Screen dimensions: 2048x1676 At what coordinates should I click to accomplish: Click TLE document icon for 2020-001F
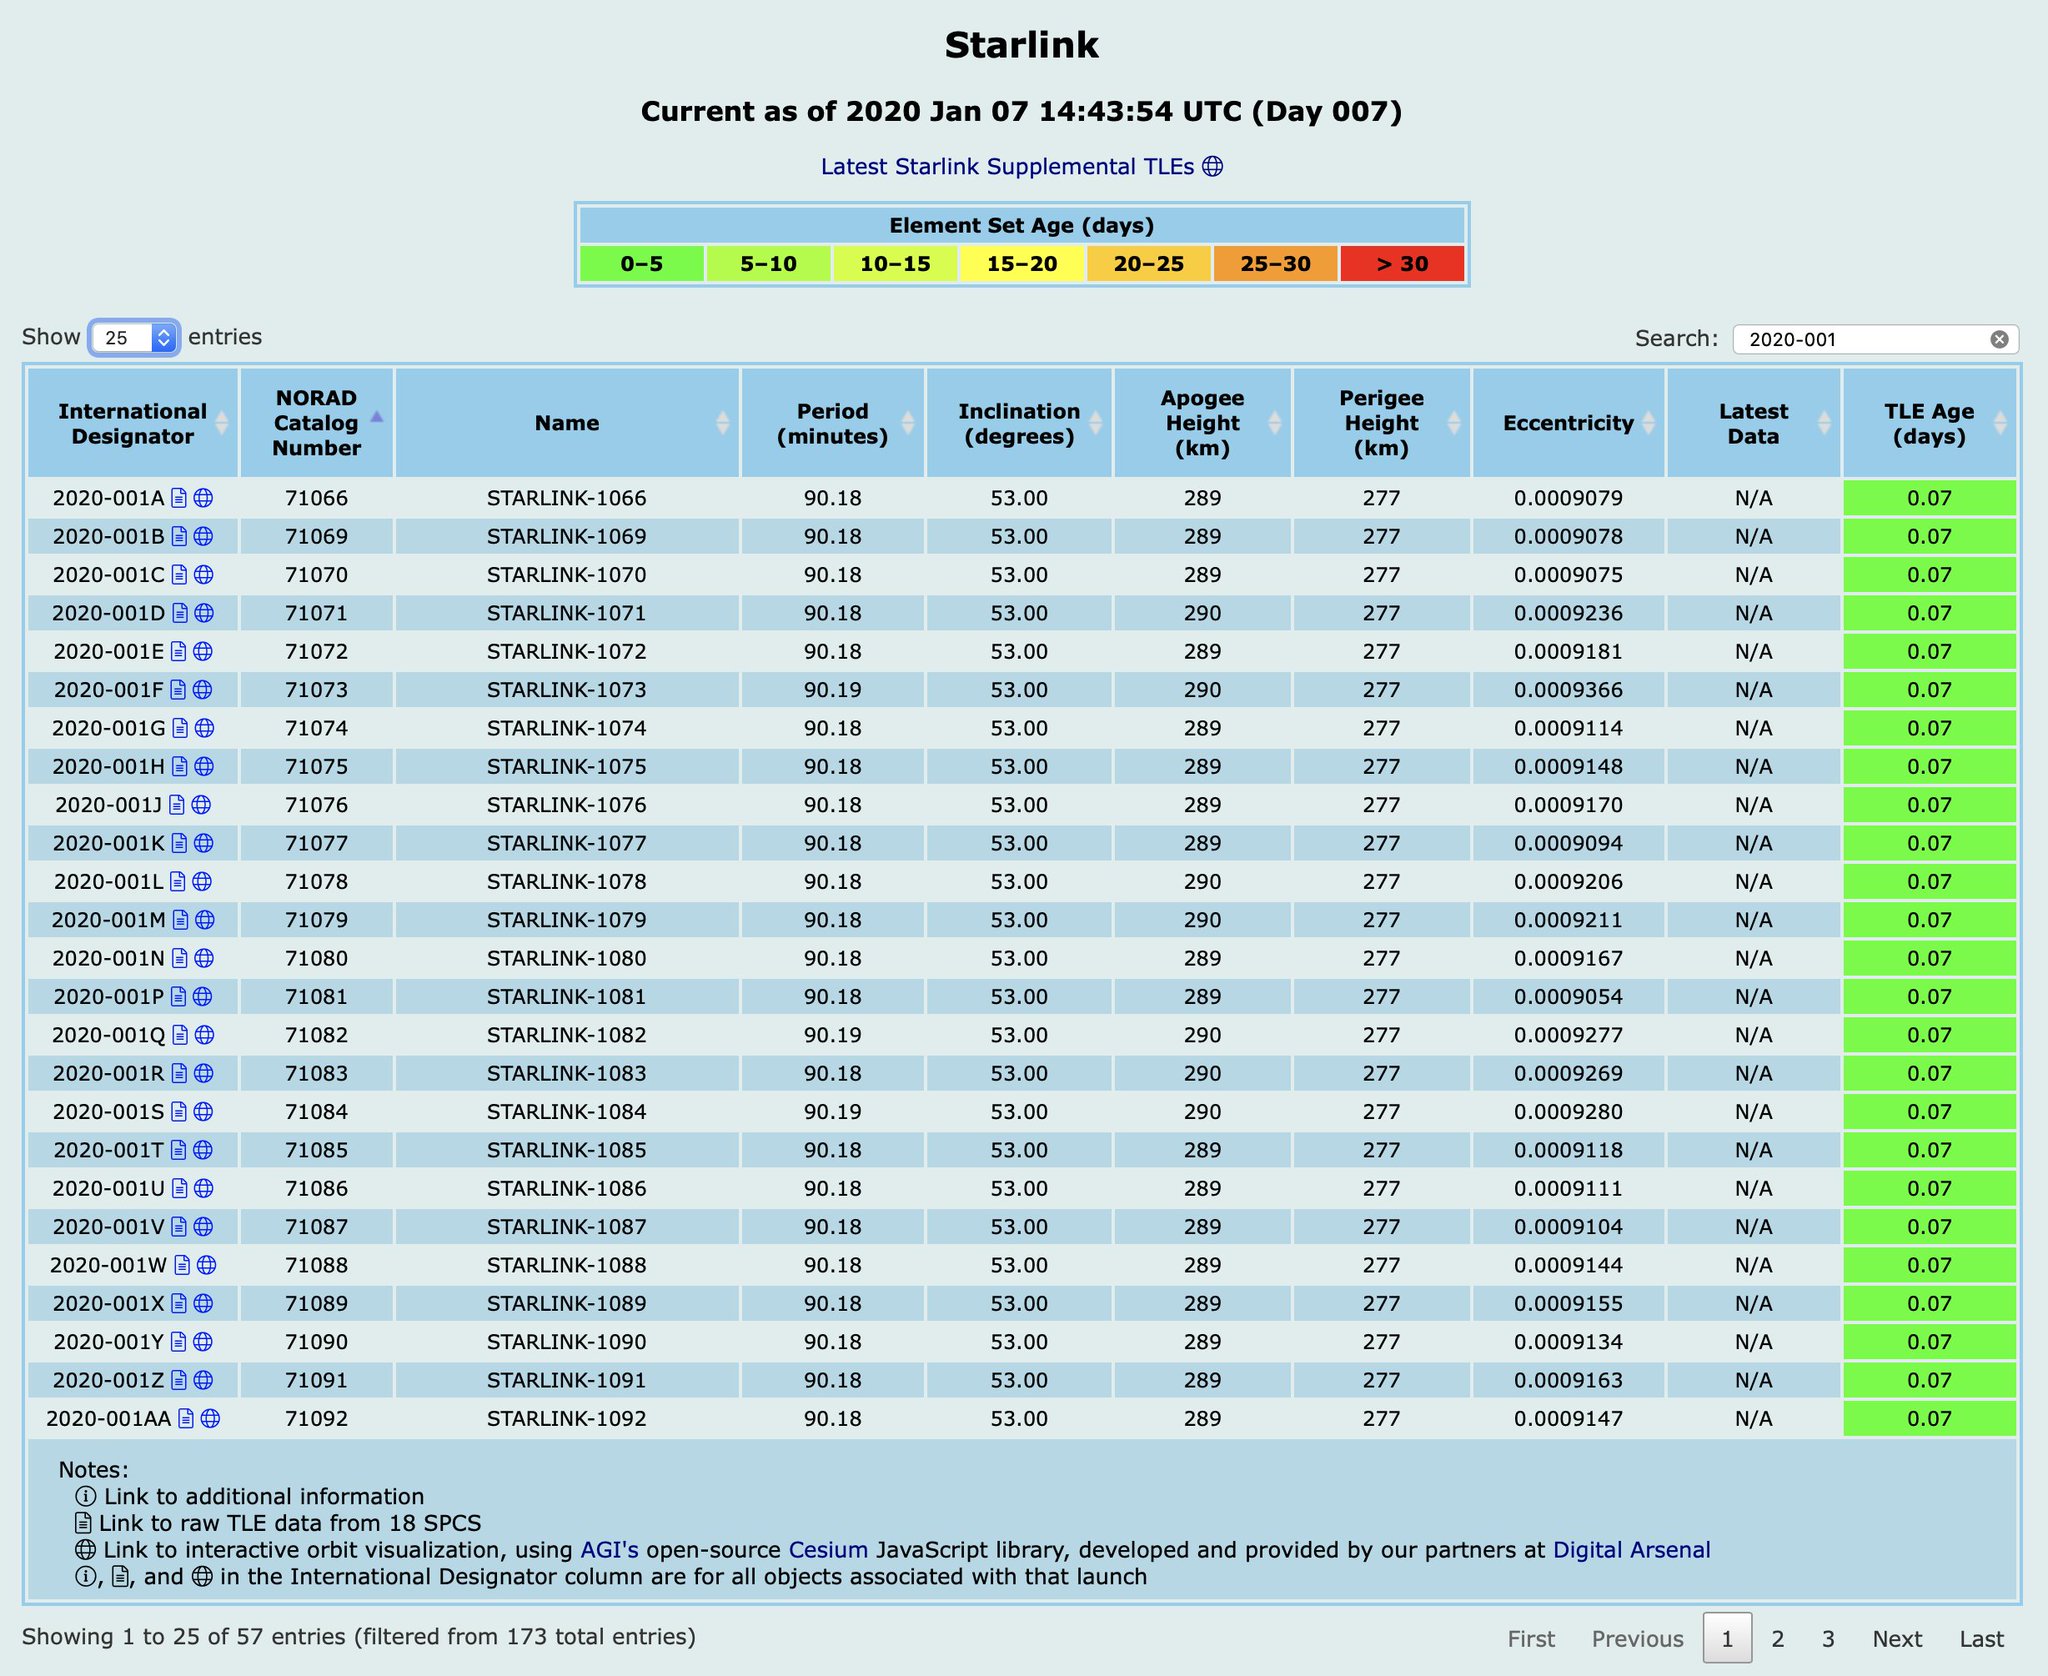click(178, 690)
